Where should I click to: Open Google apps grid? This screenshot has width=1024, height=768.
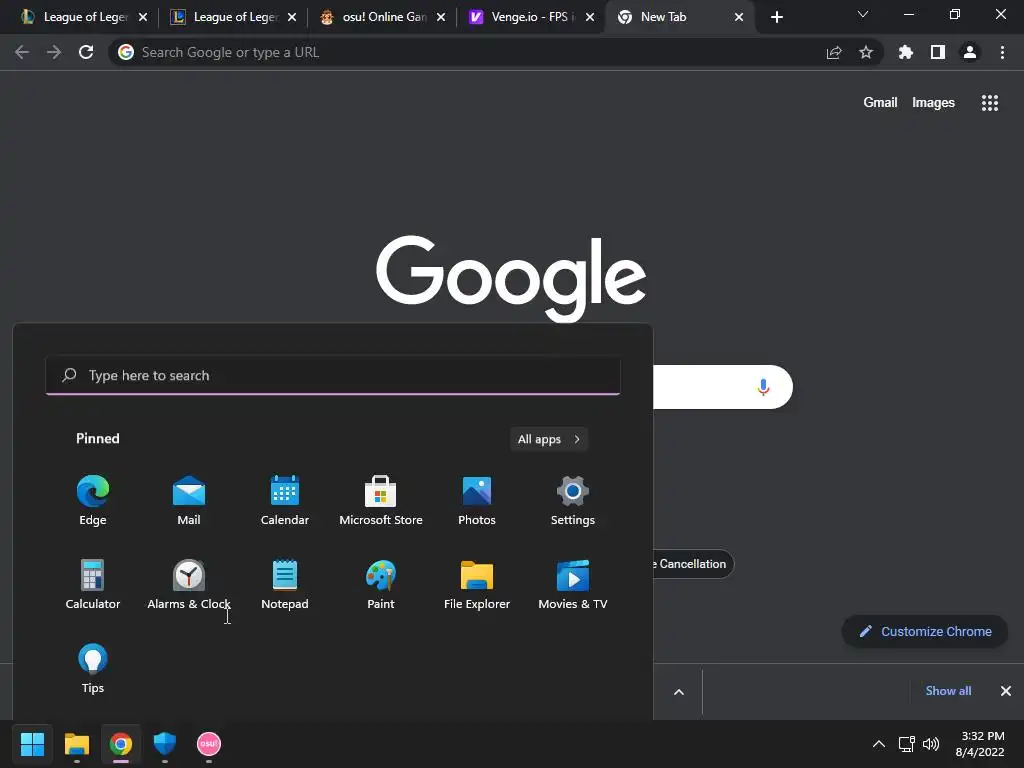tap(990, 103)
